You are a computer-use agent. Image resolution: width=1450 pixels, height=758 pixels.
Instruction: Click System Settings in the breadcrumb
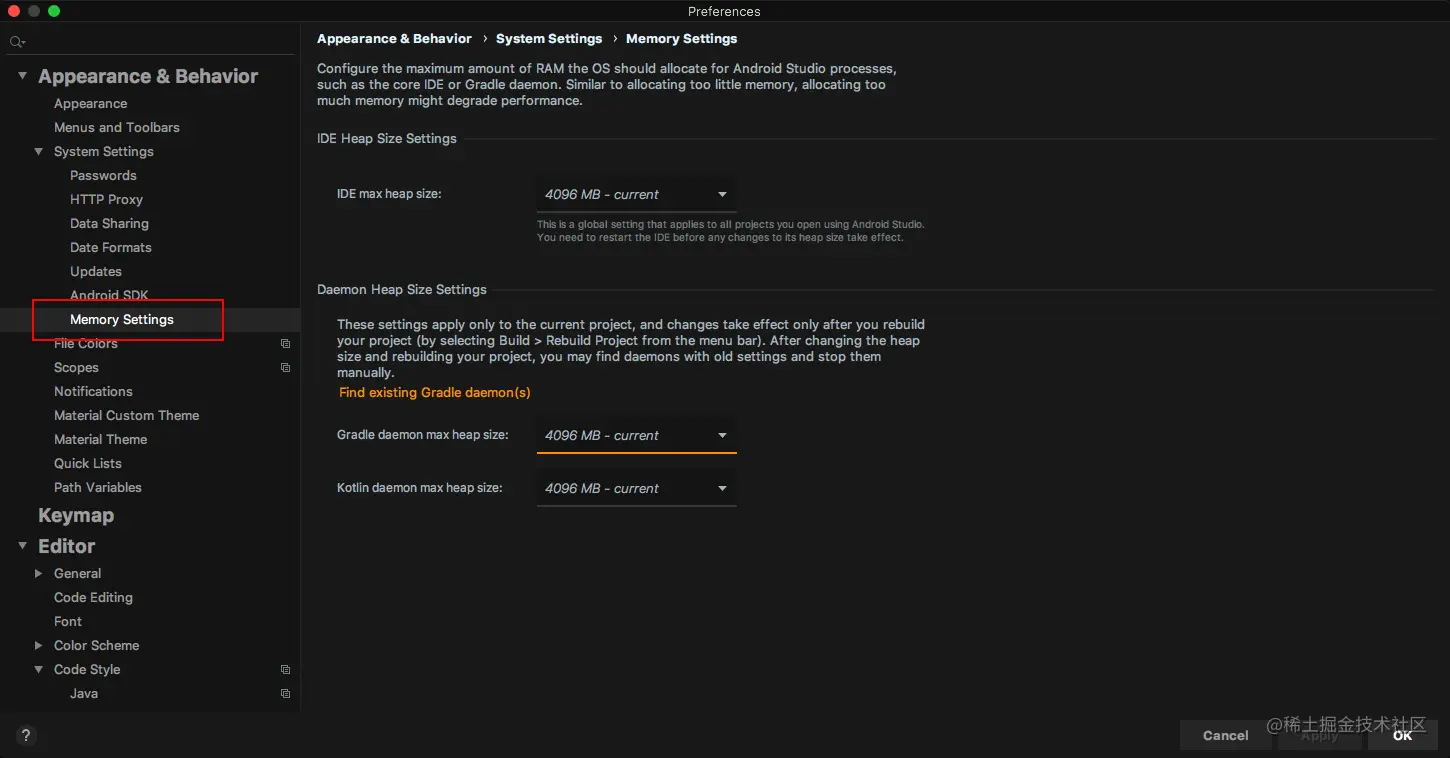click(549, 38)
